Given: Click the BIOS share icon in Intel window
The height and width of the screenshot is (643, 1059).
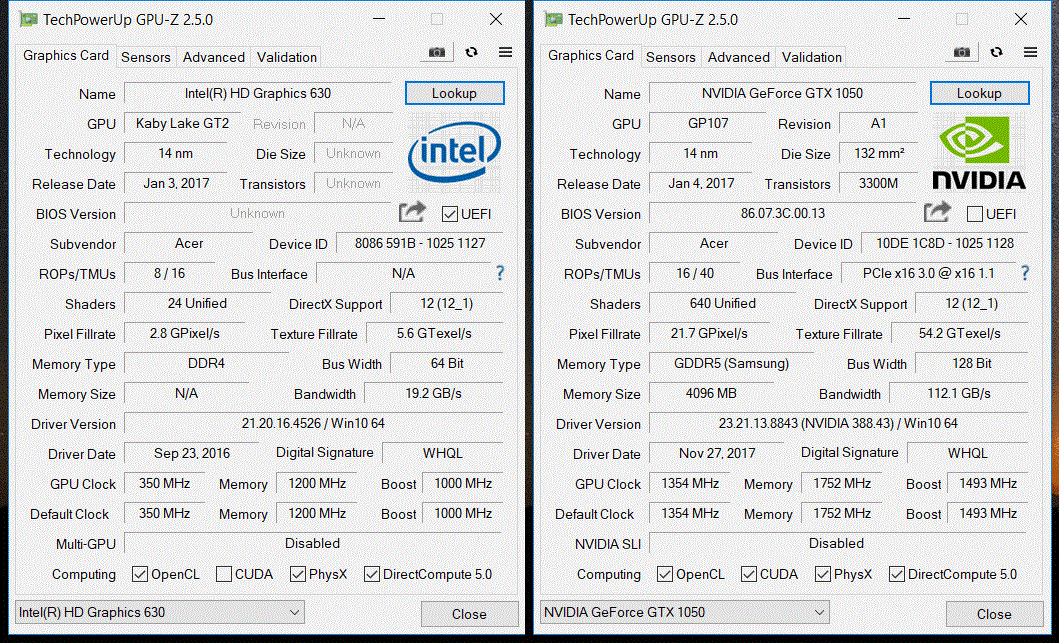Looking at the screenshot, I should pos(412,212).
